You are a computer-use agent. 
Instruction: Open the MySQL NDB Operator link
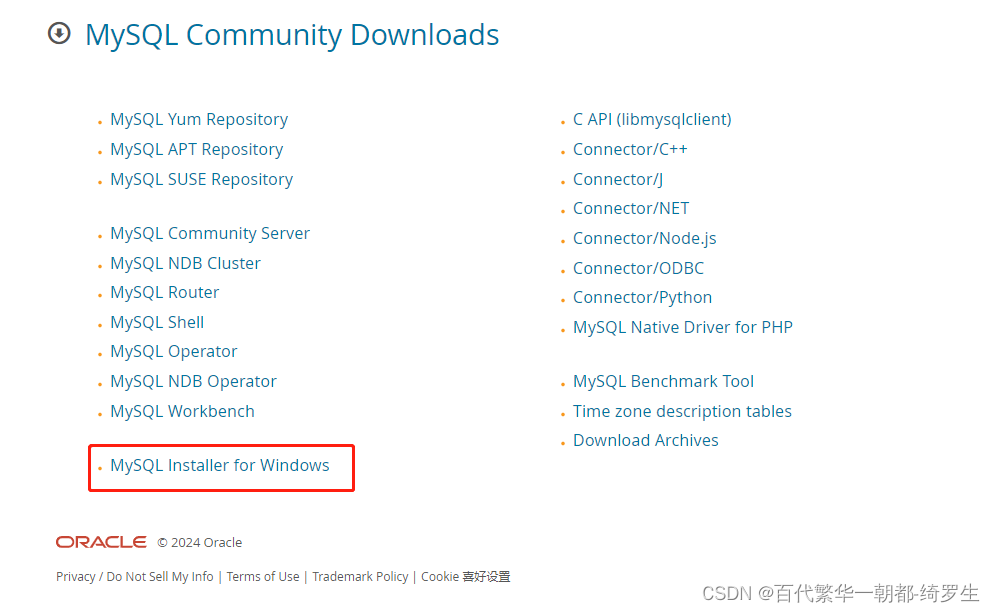coord(193,381)
